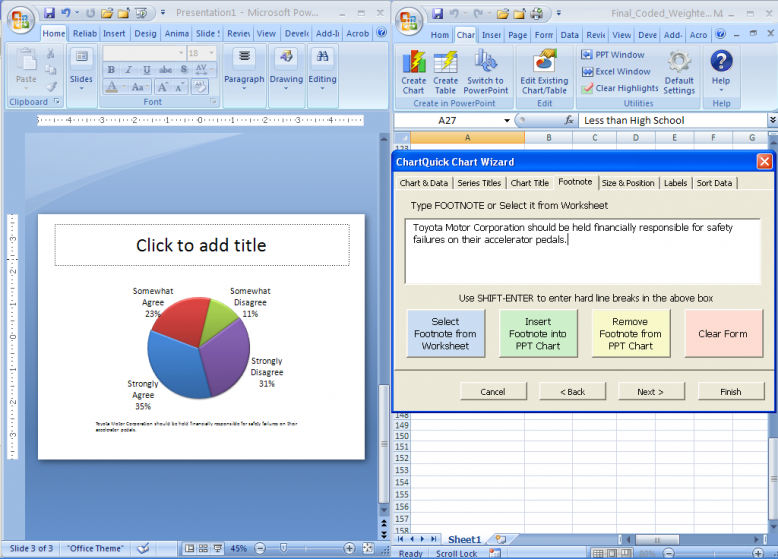
Task: Click the Excel Window utility
Action: click(x=616, y=71)
